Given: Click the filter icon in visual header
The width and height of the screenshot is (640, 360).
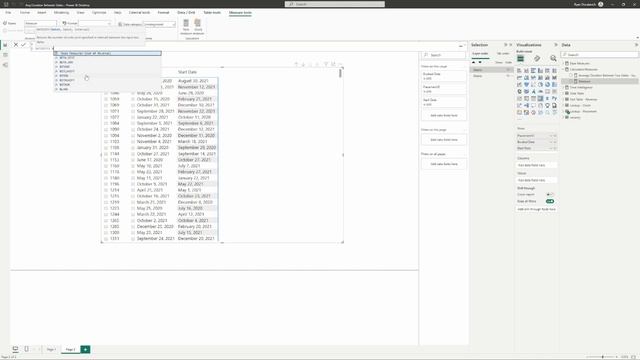Looking at the screenshot, I should (x=326, y=64).
